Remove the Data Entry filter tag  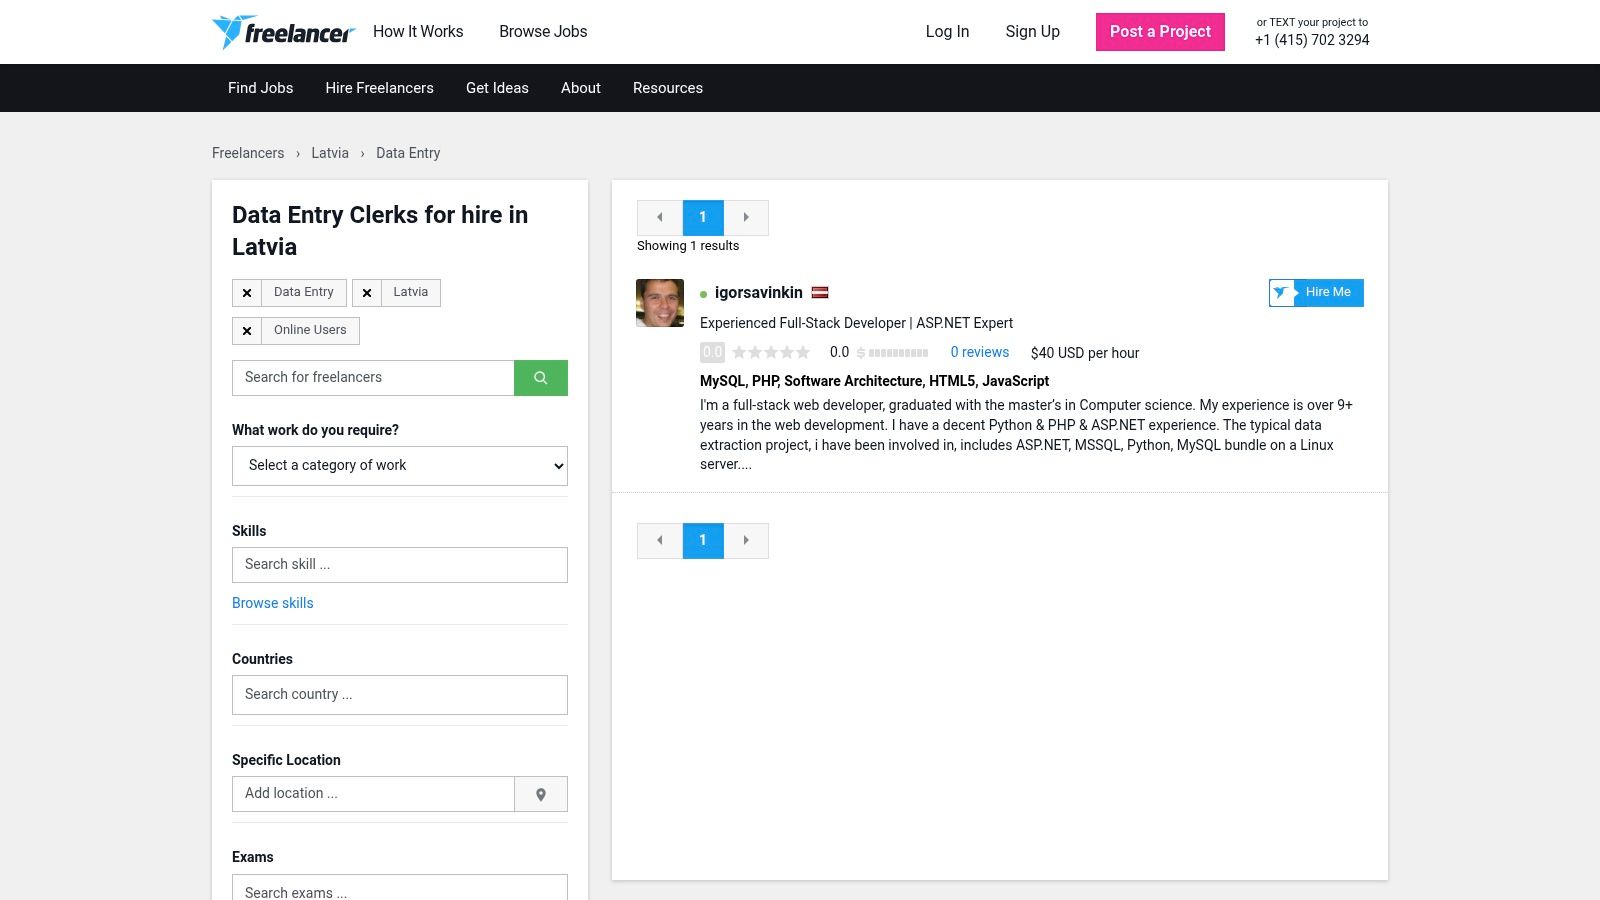[247, 293]
